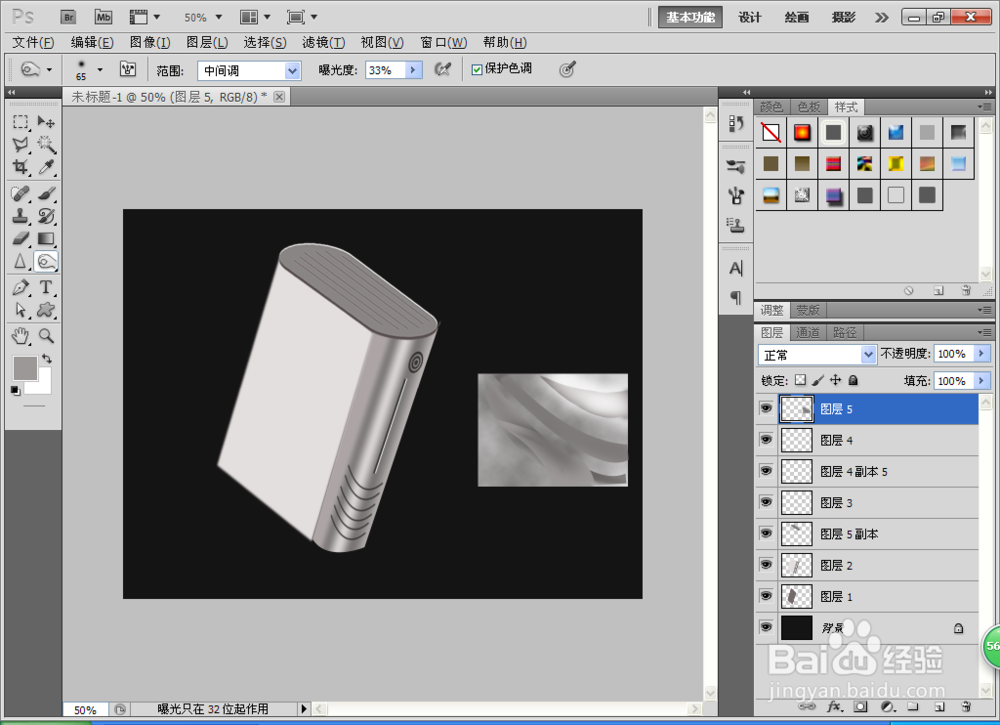Create a new layer icon
This screenshot has width=1000, height=725.
coord(939,706)
